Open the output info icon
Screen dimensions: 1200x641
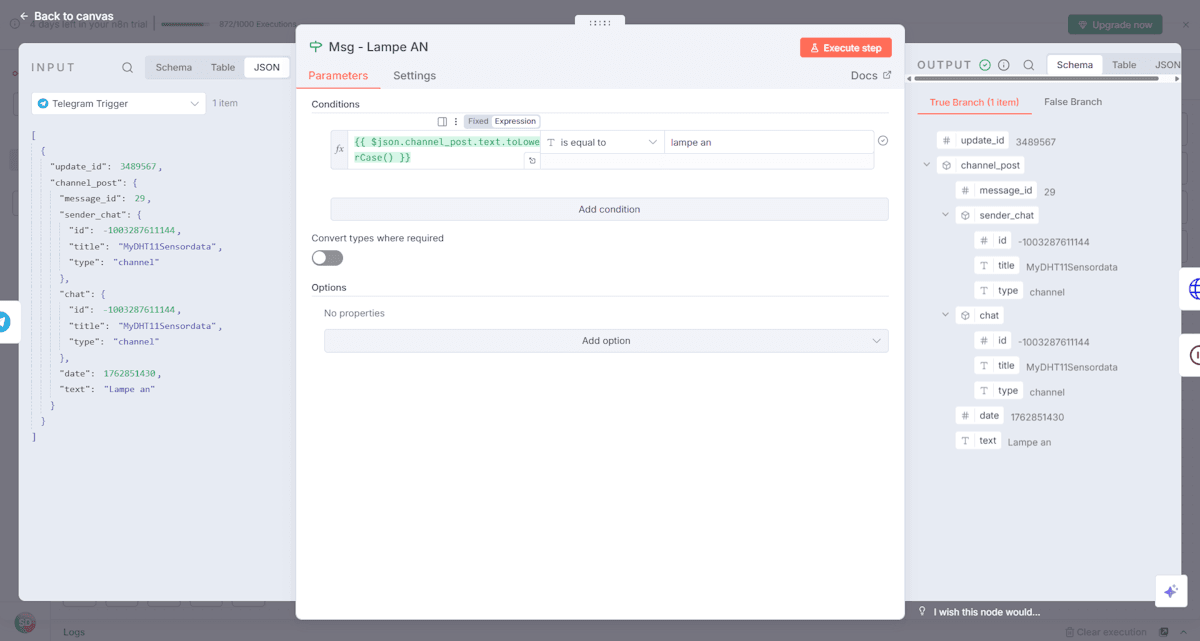(x=1004, y=65)
